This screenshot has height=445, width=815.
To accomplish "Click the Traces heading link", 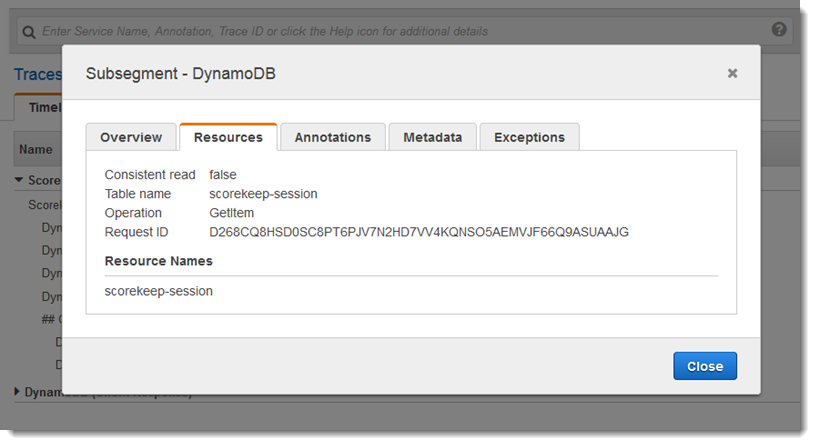I will (x=37, y=74).
